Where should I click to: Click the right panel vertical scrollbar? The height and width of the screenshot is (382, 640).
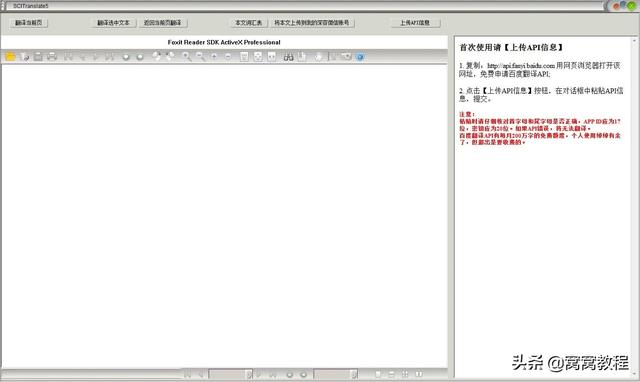tap(634, 207)
